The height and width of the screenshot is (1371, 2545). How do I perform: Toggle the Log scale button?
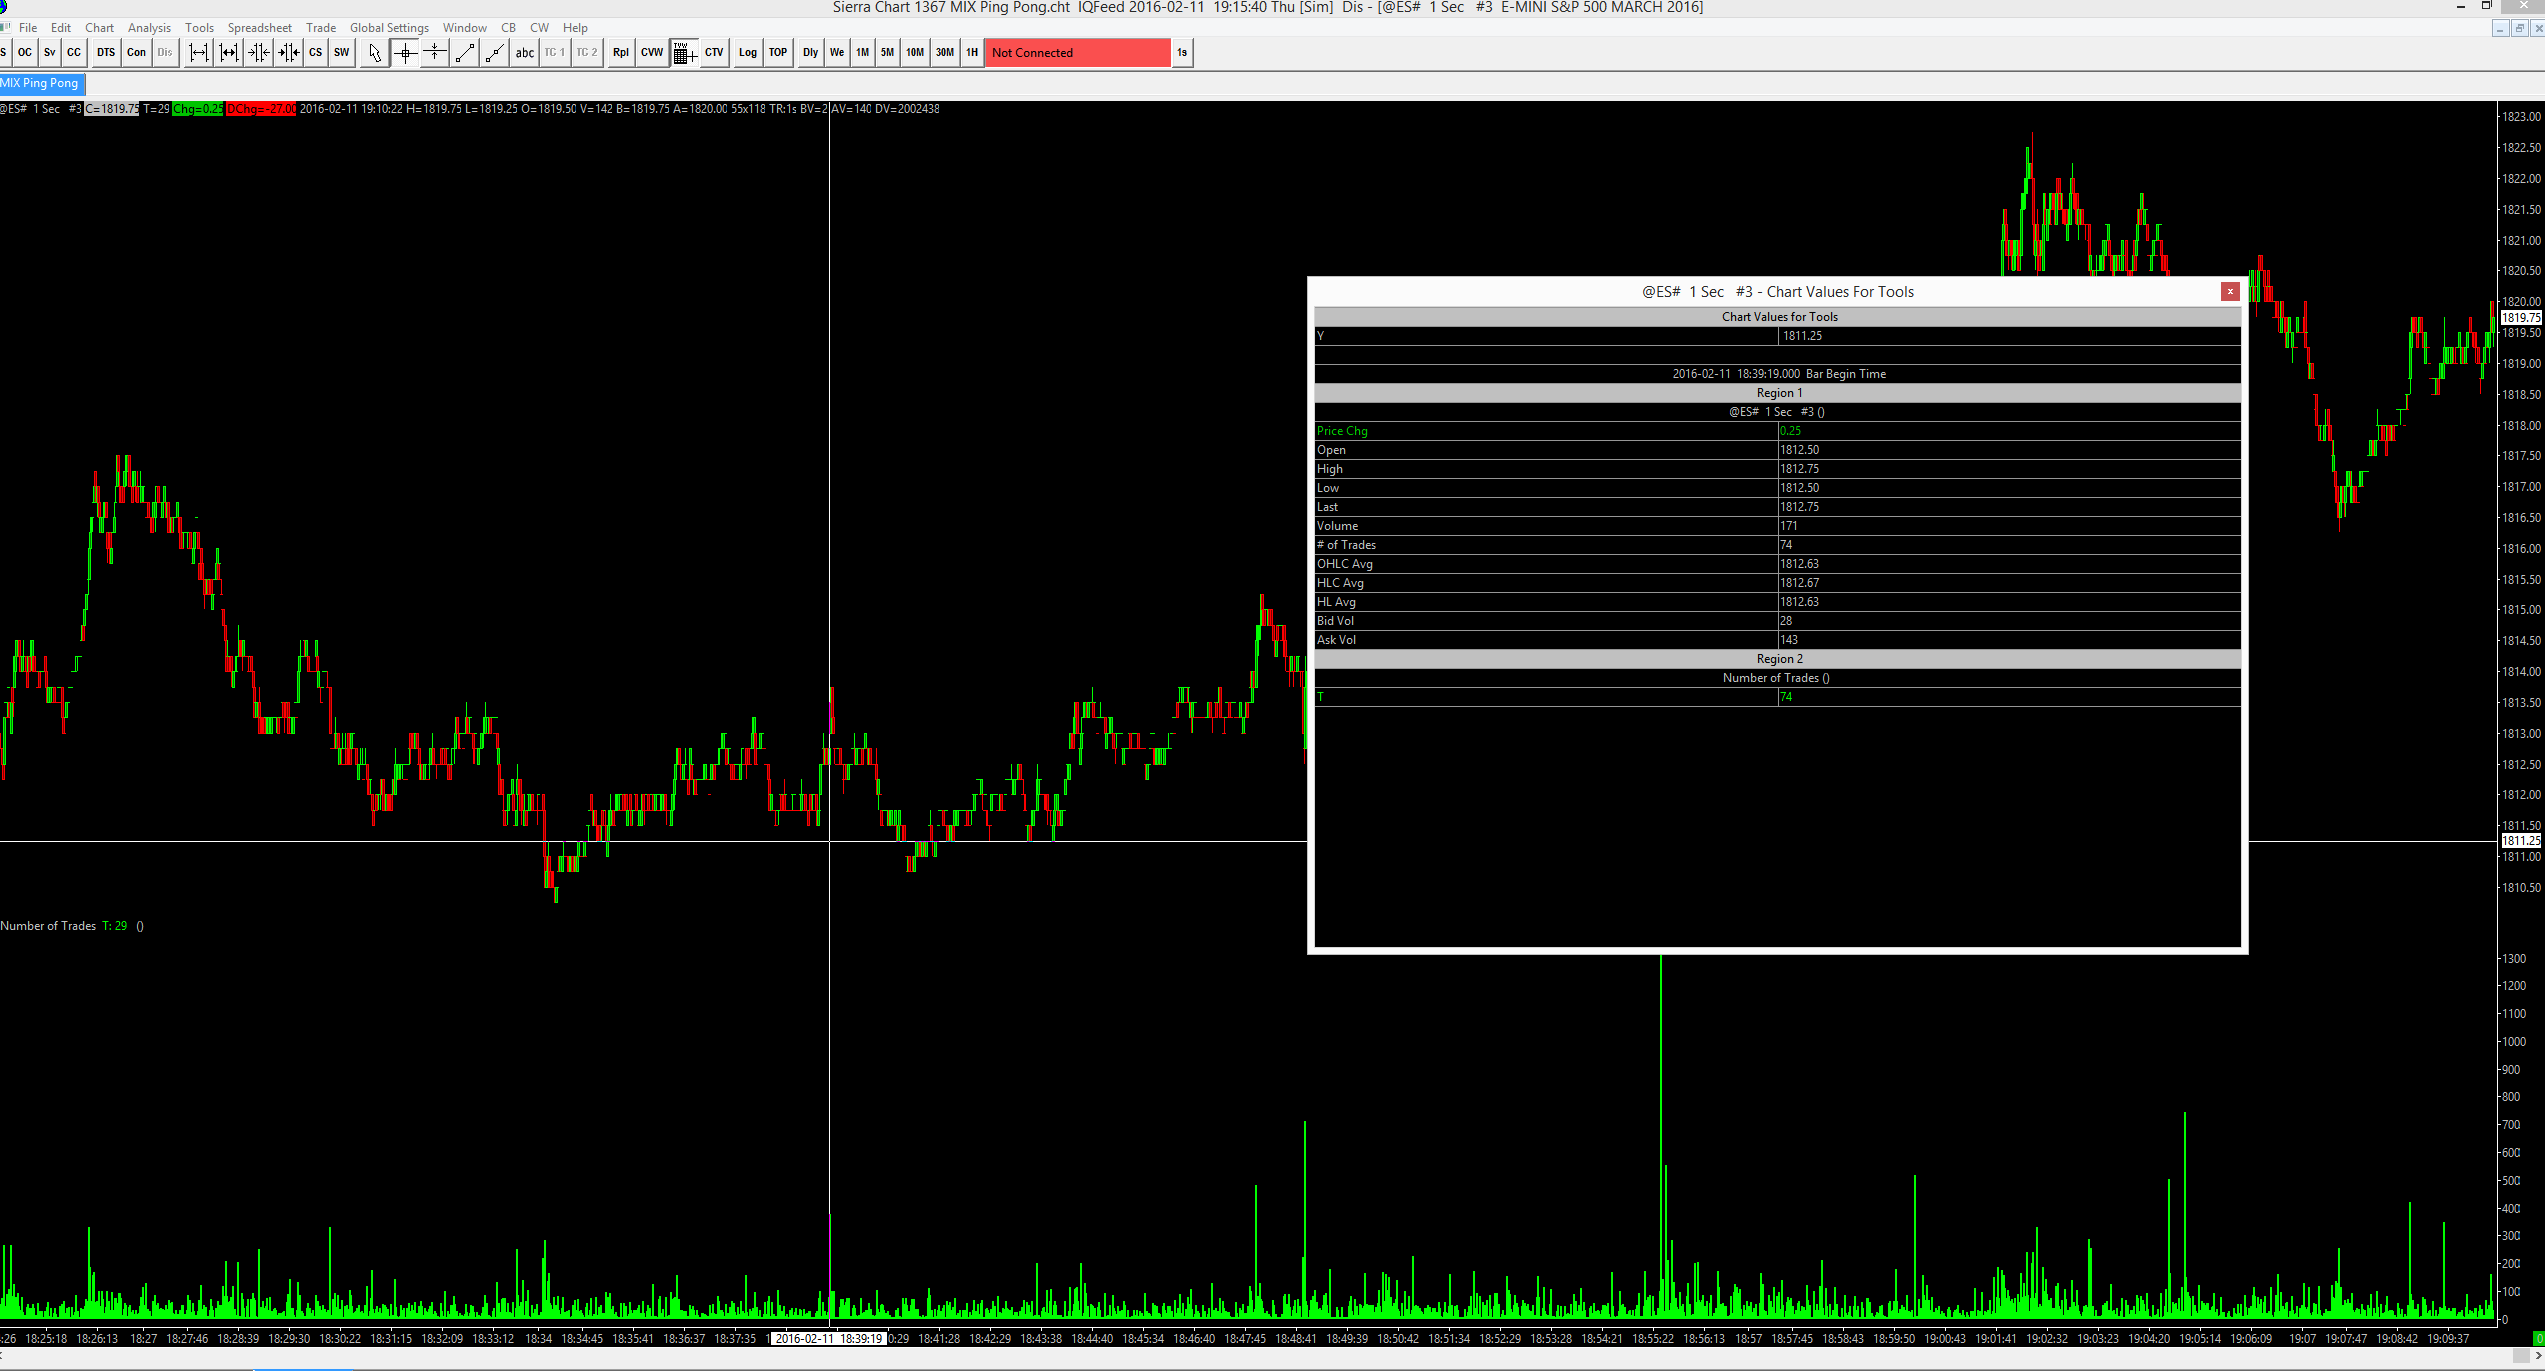point(747,53)
